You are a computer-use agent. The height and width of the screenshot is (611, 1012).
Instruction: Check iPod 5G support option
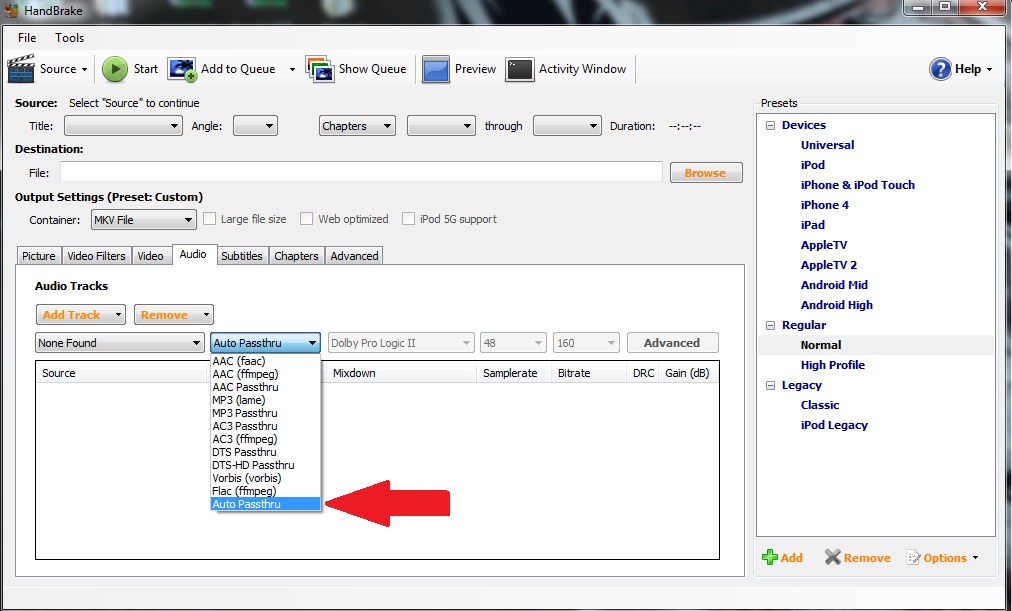(408, 219)
